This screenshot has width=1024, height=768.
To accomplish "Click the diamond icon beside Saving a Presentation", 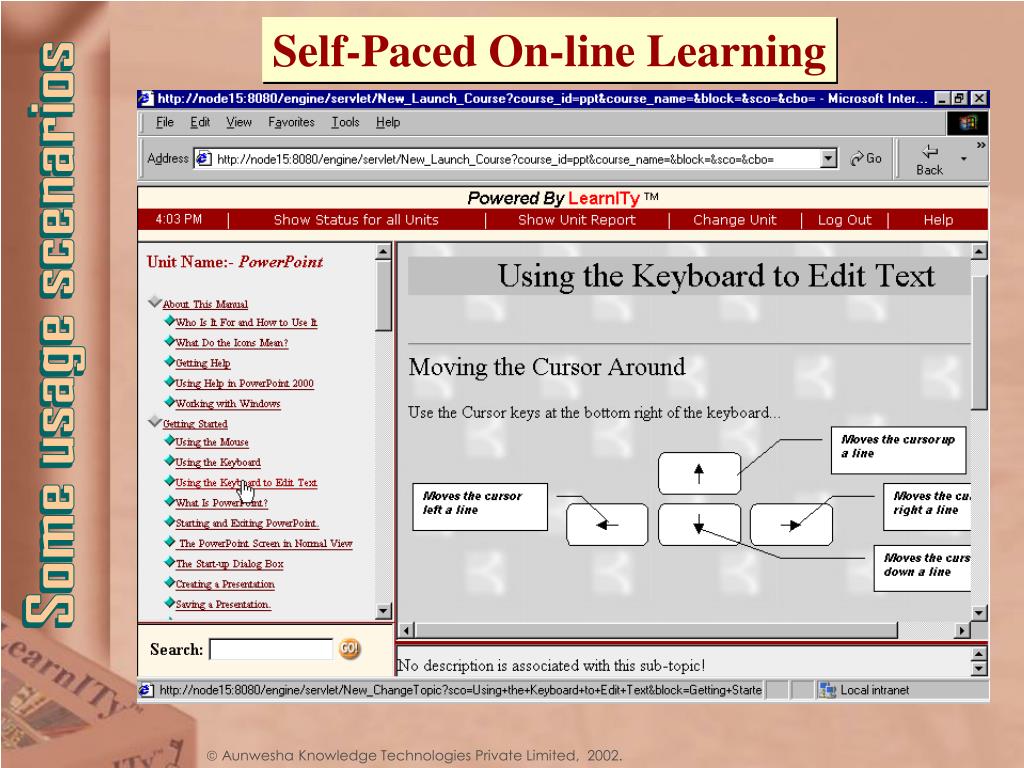I will pos(169,602).
